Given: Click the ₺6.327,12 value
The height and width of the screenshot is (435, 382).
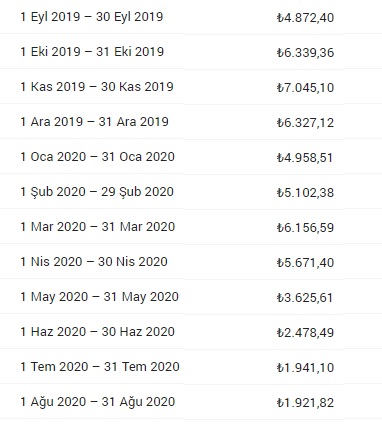Looking at the screenshot, I should 305,123.
